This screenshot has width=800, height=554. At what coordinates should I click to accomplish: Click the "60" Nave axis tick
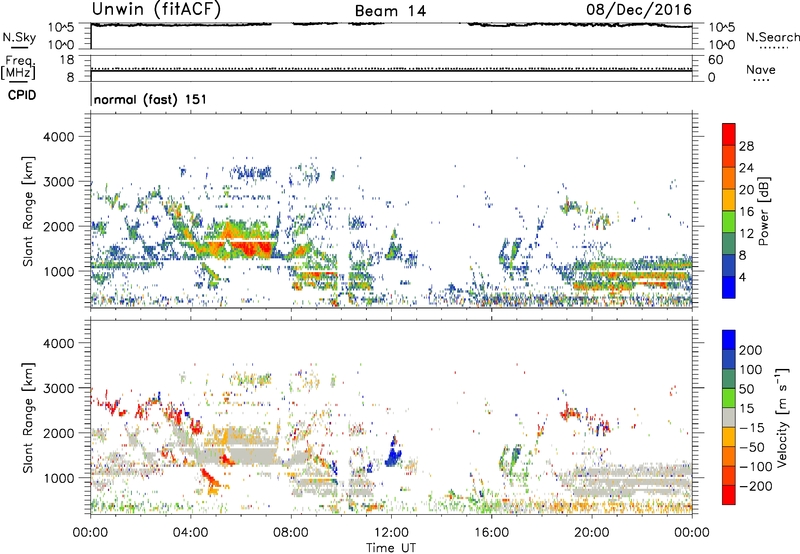(715, 60)
